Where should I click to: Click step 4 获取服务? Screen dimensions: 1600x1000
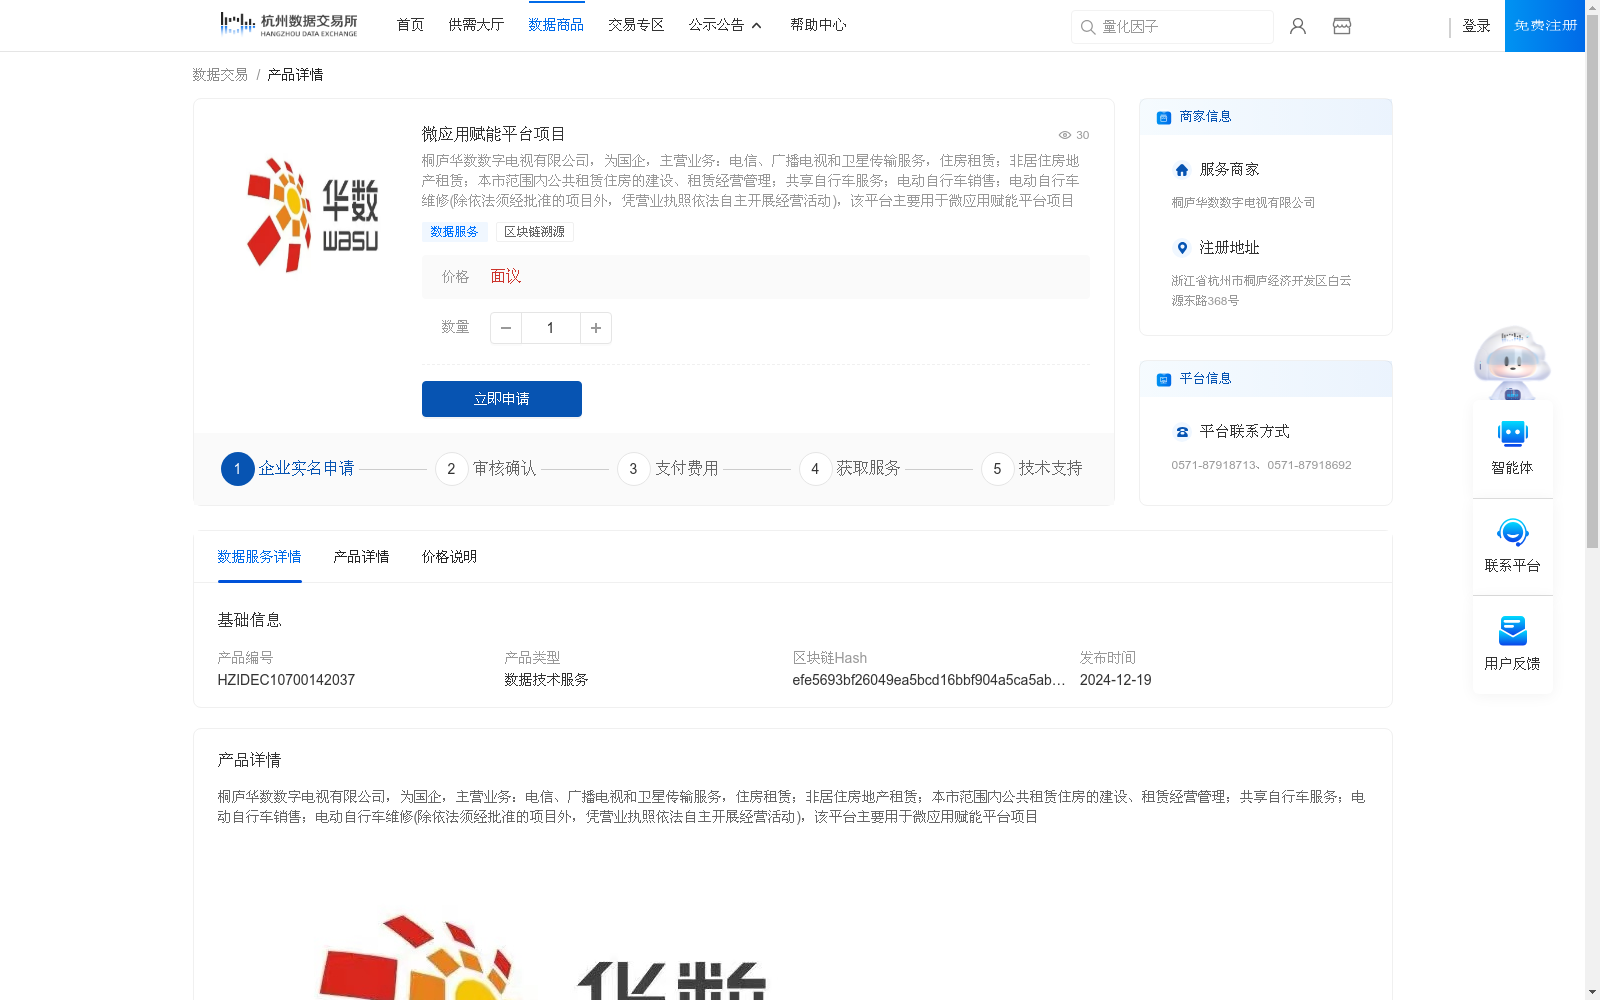(x=850, y=468)
